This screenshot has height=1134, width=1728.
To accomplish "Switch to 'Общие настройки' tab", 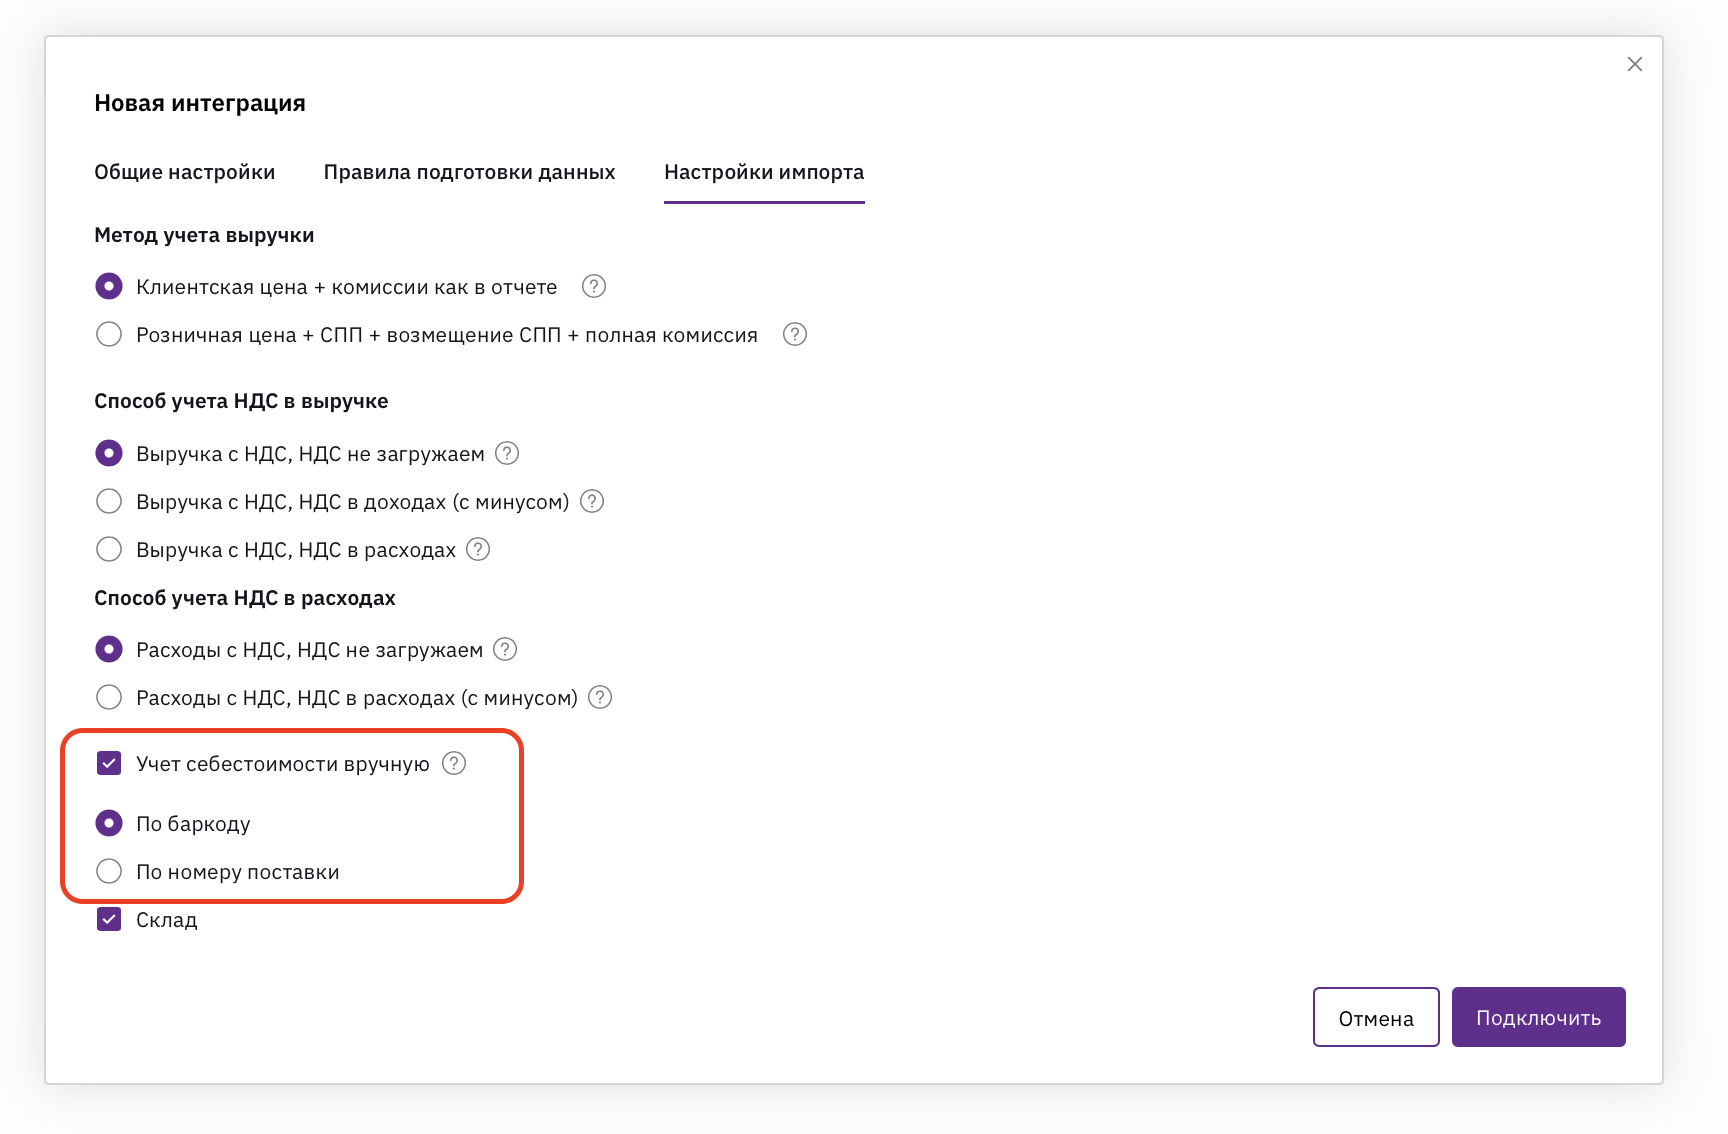I will tap(185, 172).
